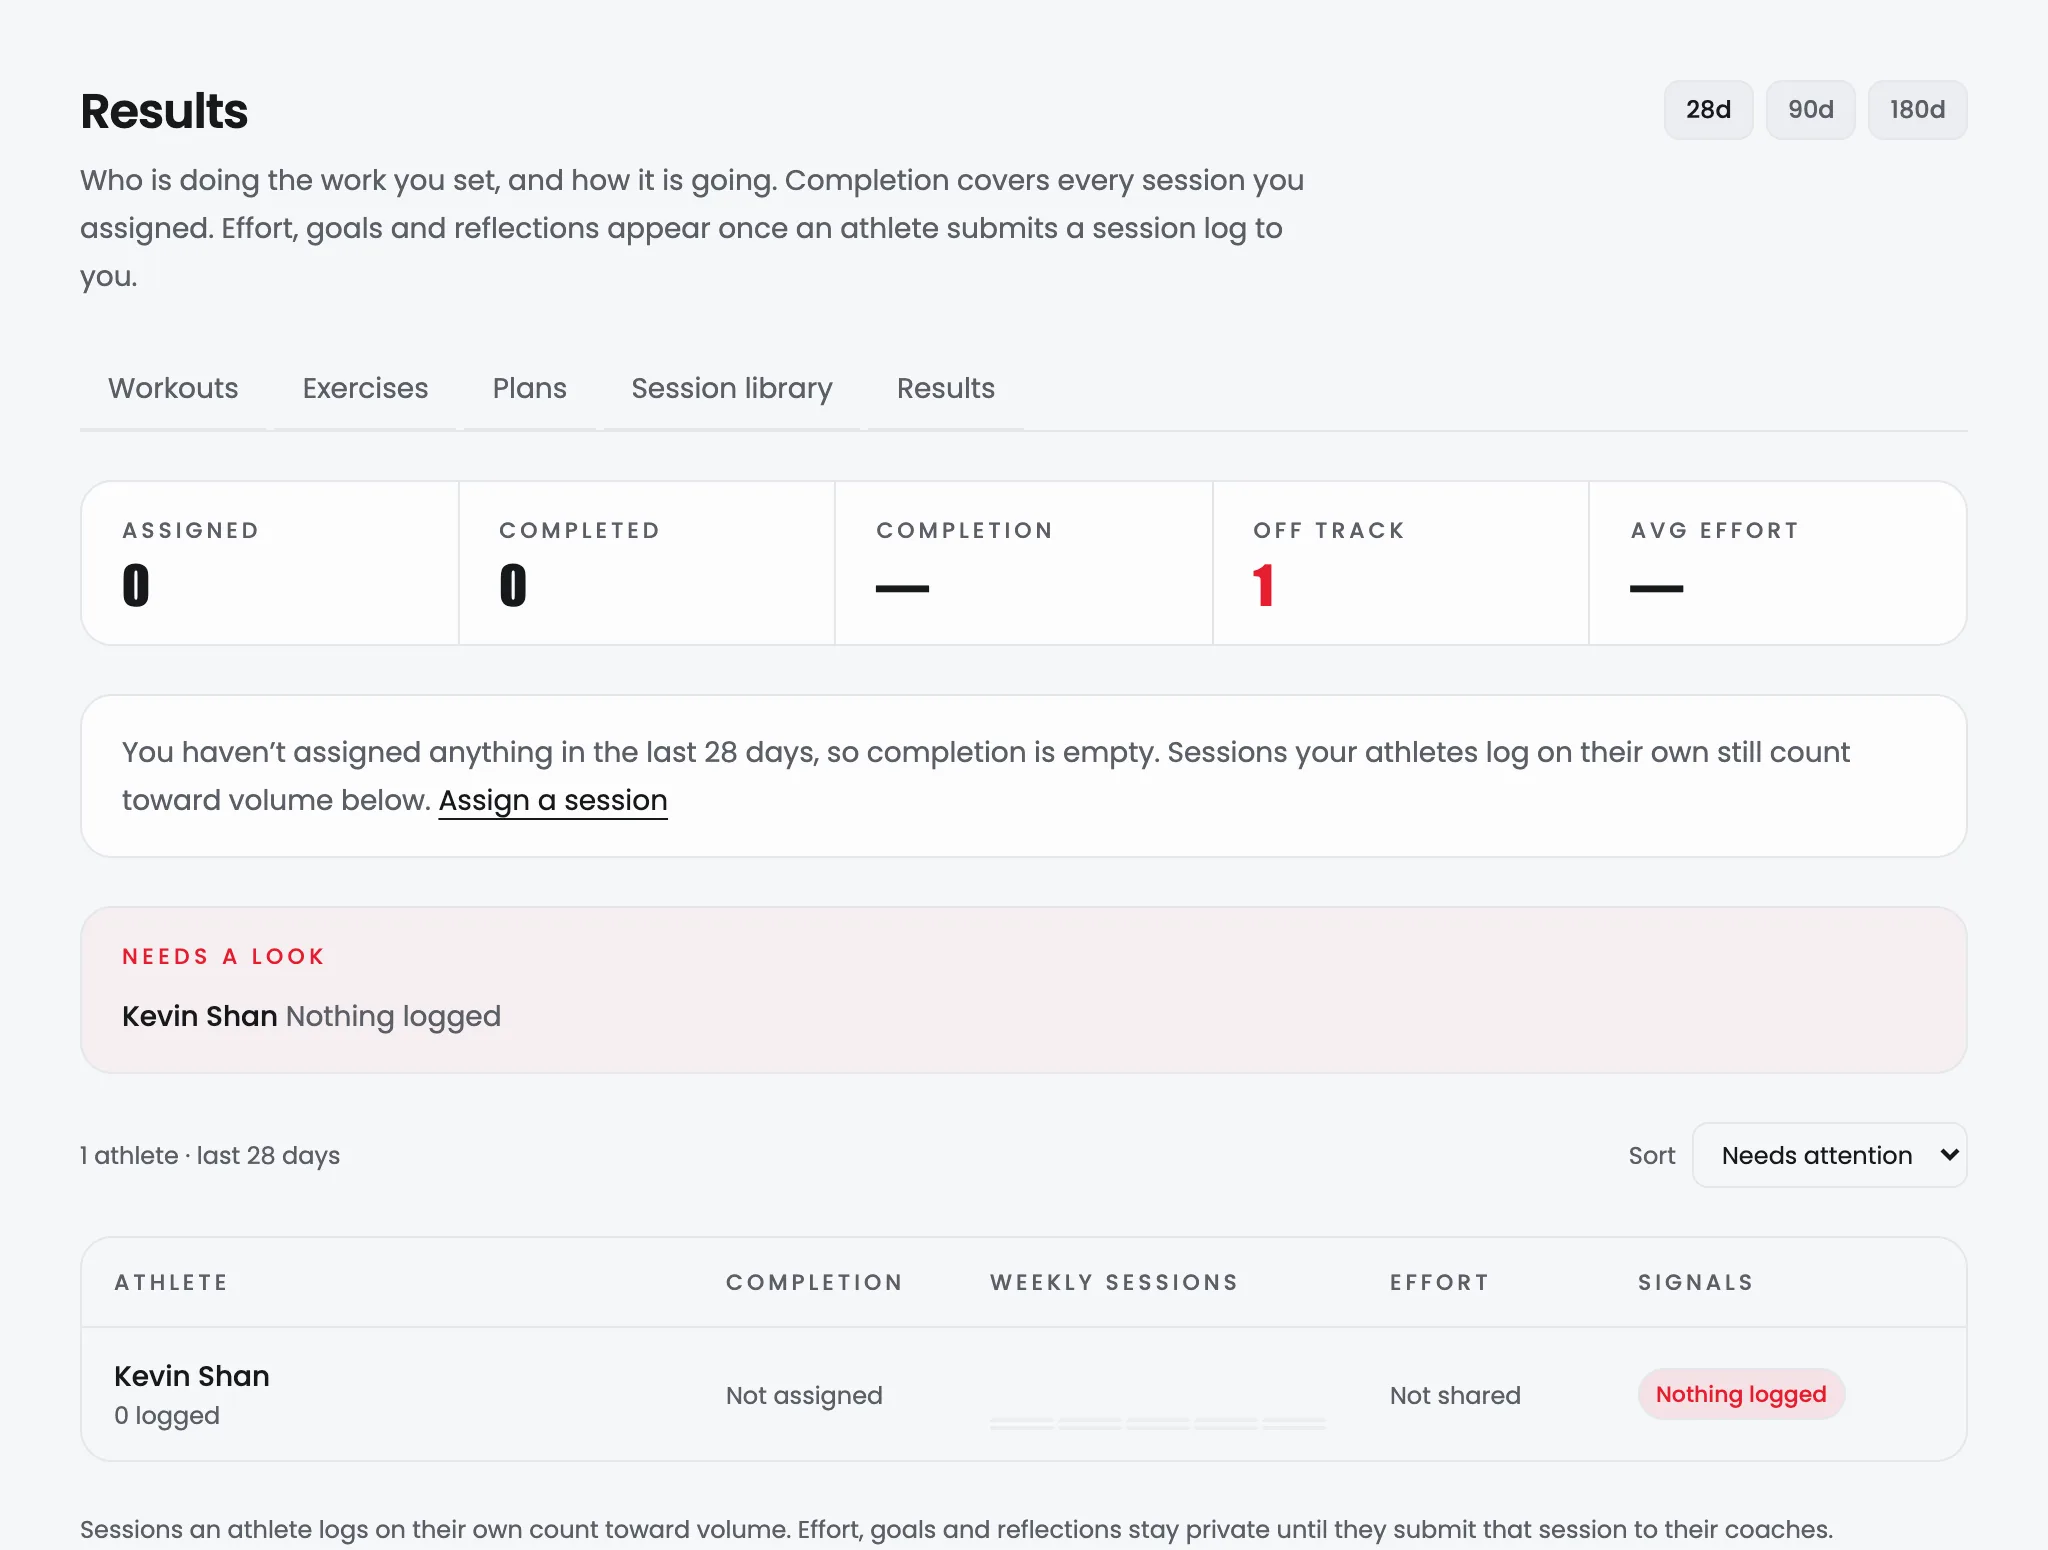Click the Completion column header

[814, 1282]
